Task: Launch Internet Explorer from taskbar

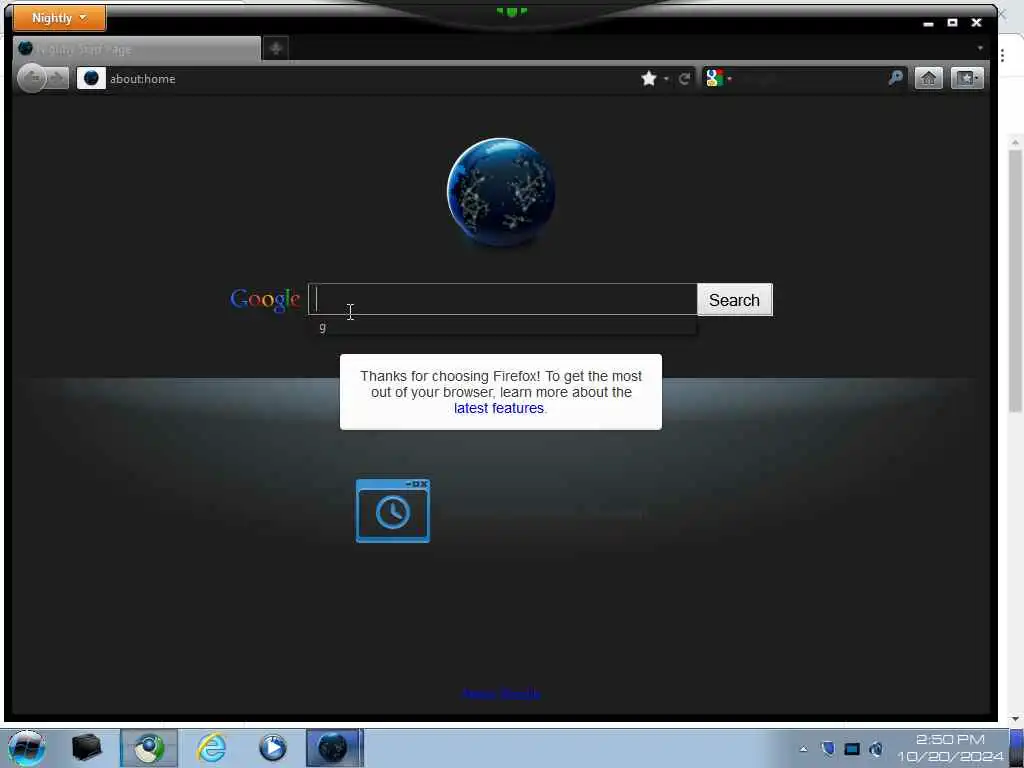Action: [x=212, y=748]
